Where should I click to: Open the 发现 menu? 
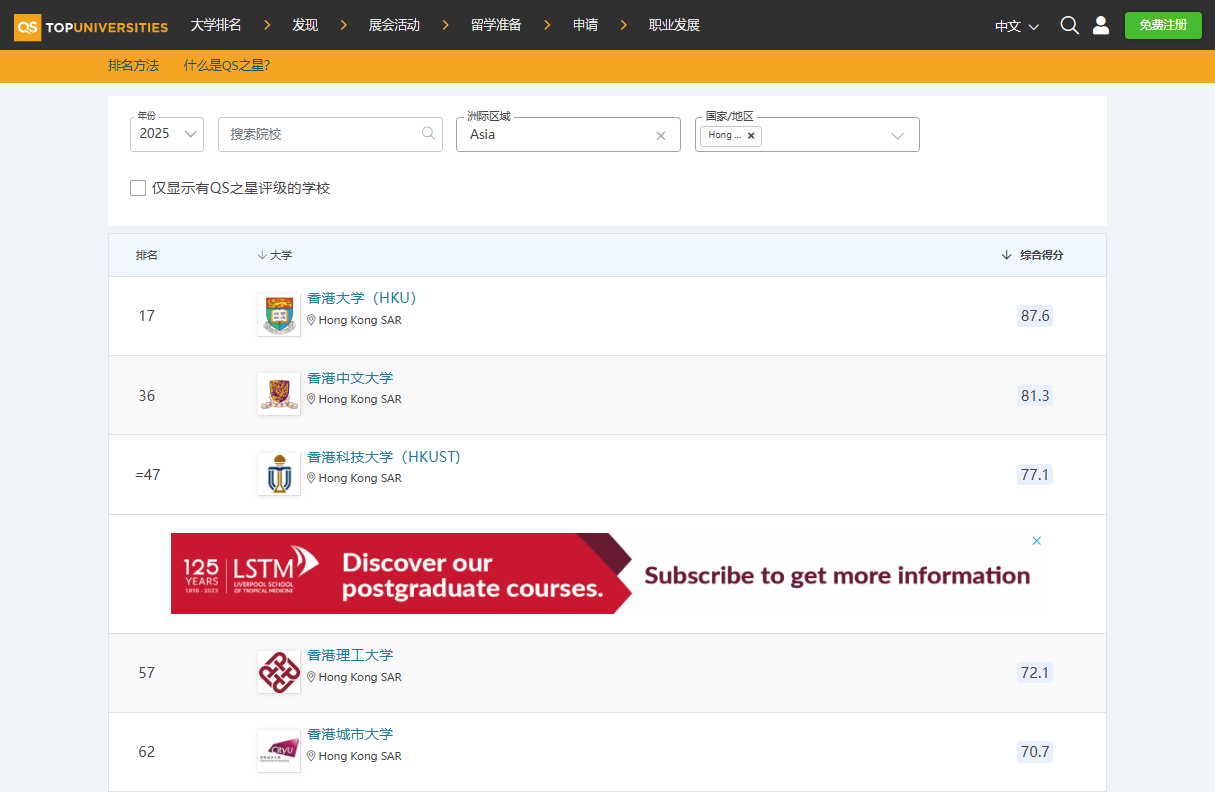[305, 25]
